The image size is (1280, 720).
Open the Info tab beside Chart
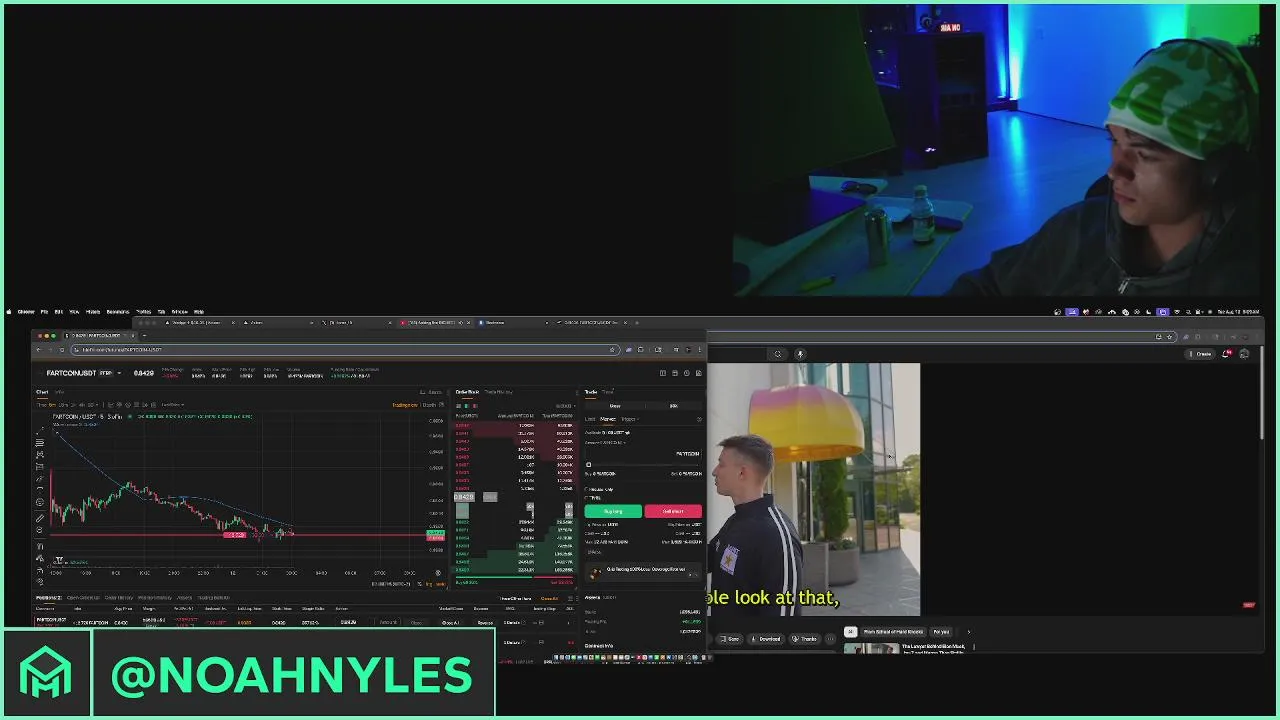pos(59,392)
